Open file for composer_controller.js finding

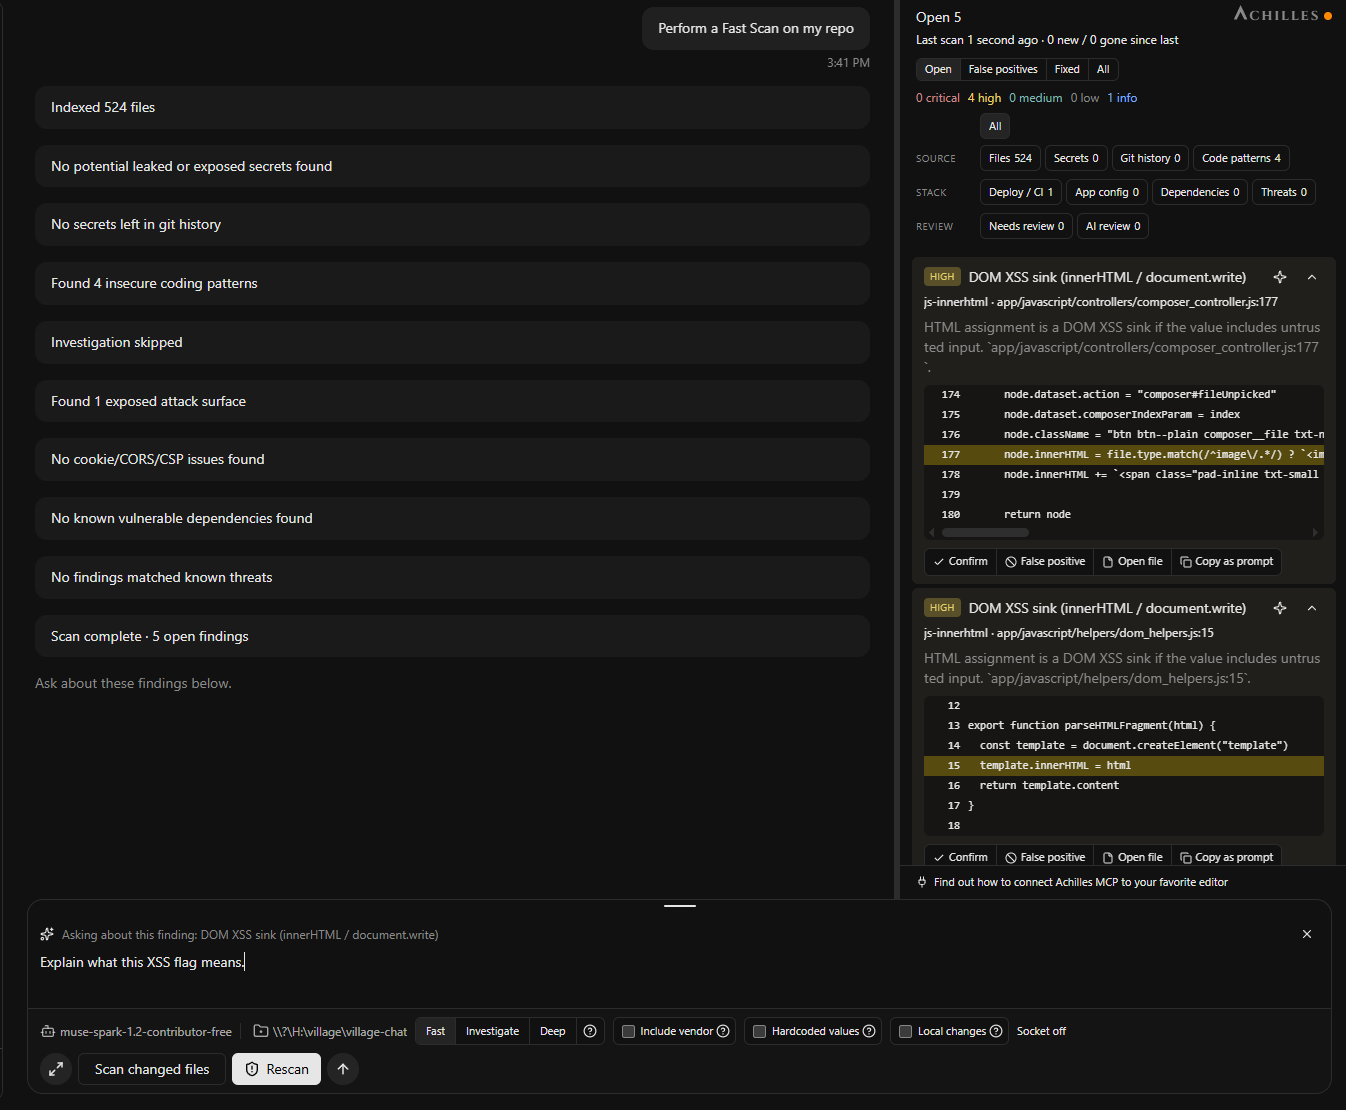(1132, 561)
